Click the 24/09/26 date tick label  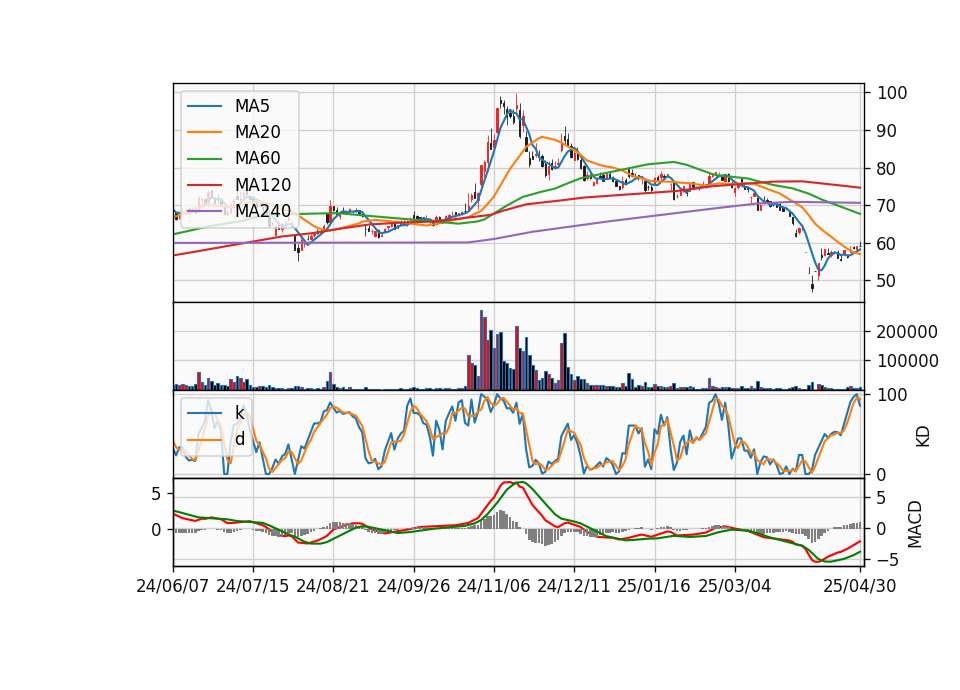[x=413, y=586]
